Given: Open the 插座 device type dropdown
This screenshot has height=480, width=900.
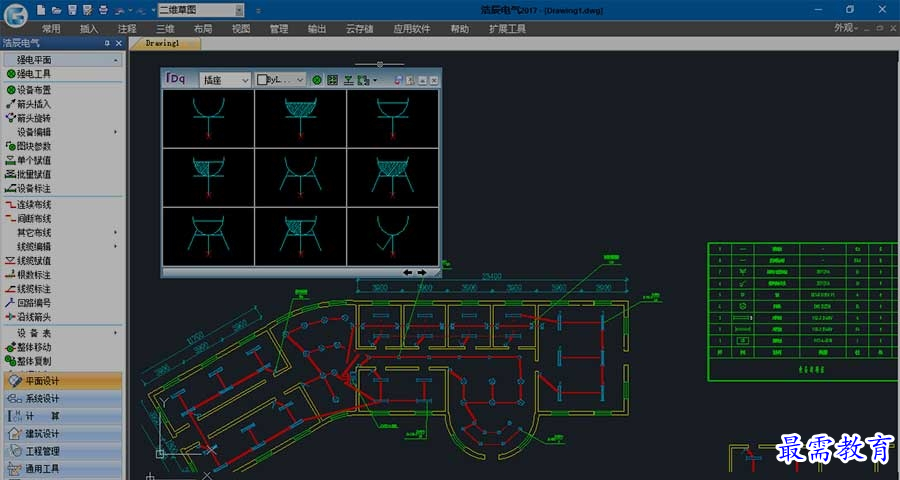Looking at the screenshot, I should tap(225, 80).
